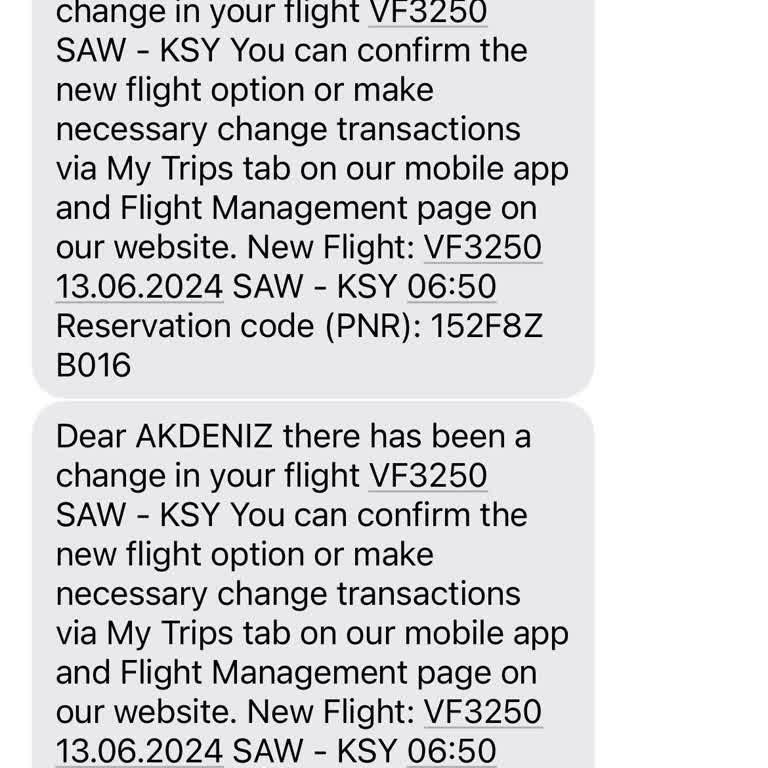Tap the 06:50 time link above the PNR line
Screen dimensions: 768x768
pos(452,287)
